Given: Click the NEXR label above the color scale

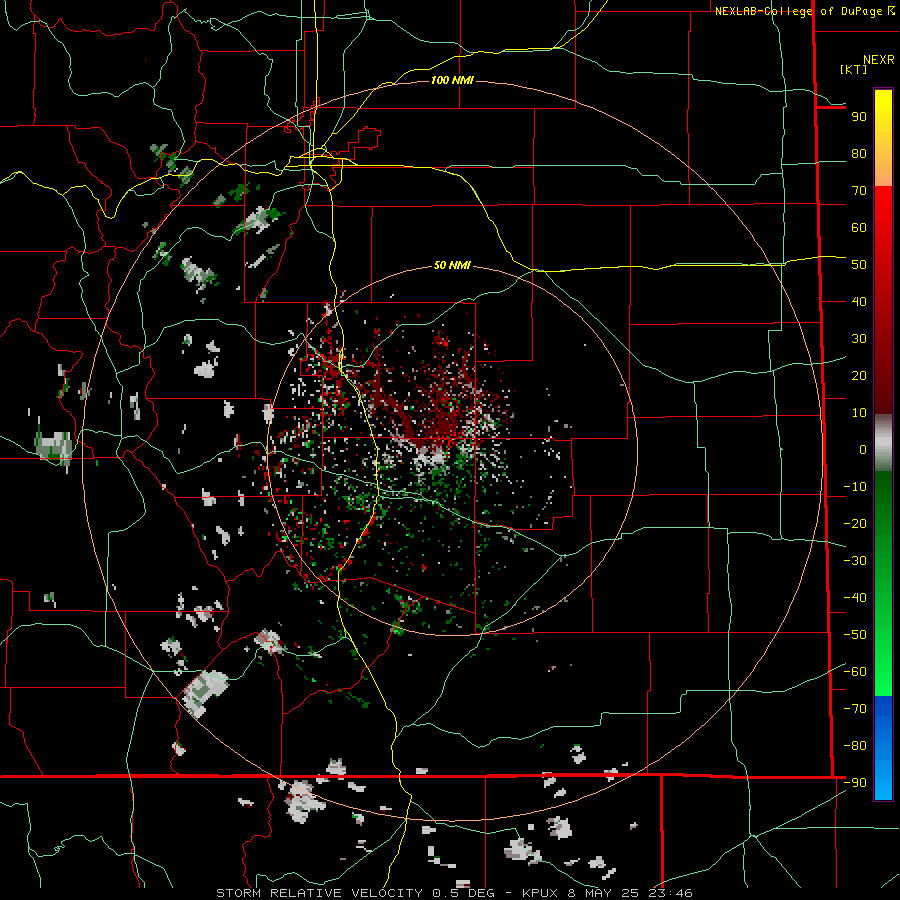Looking at the screenshot, I should click(879, 60).
